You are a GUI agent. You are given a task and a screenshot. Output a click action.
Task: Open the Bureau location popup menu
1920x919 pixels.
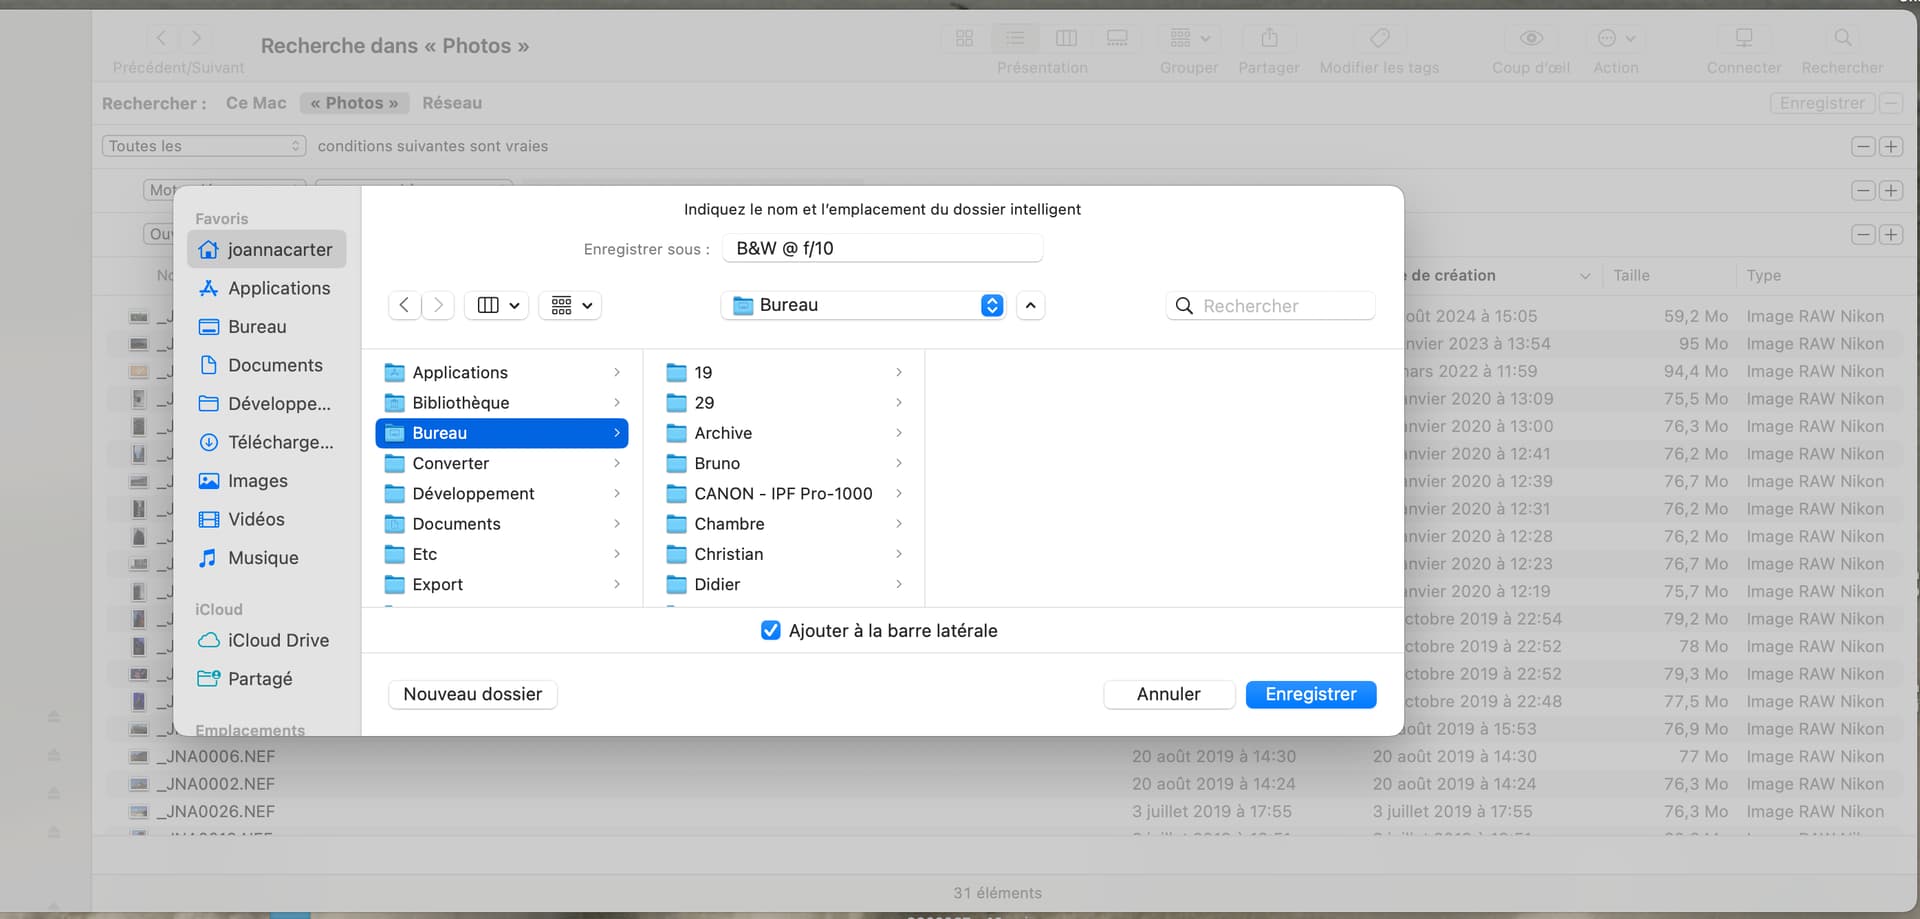pyautogui.click(x=866, y=305)
